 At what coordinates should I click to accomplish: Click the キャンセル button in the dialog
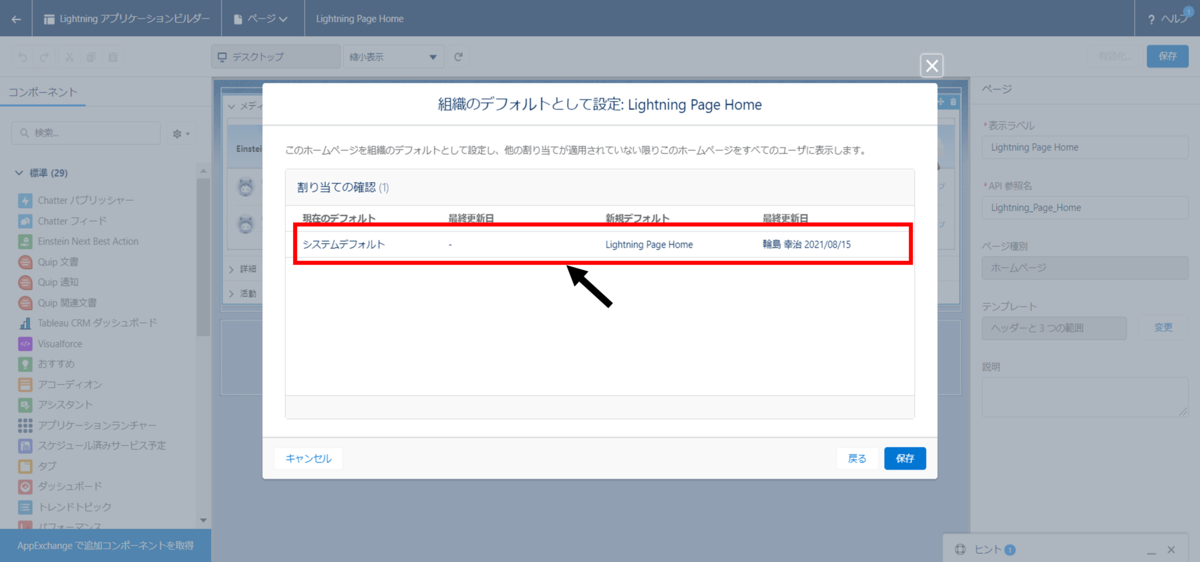(308, 458)
